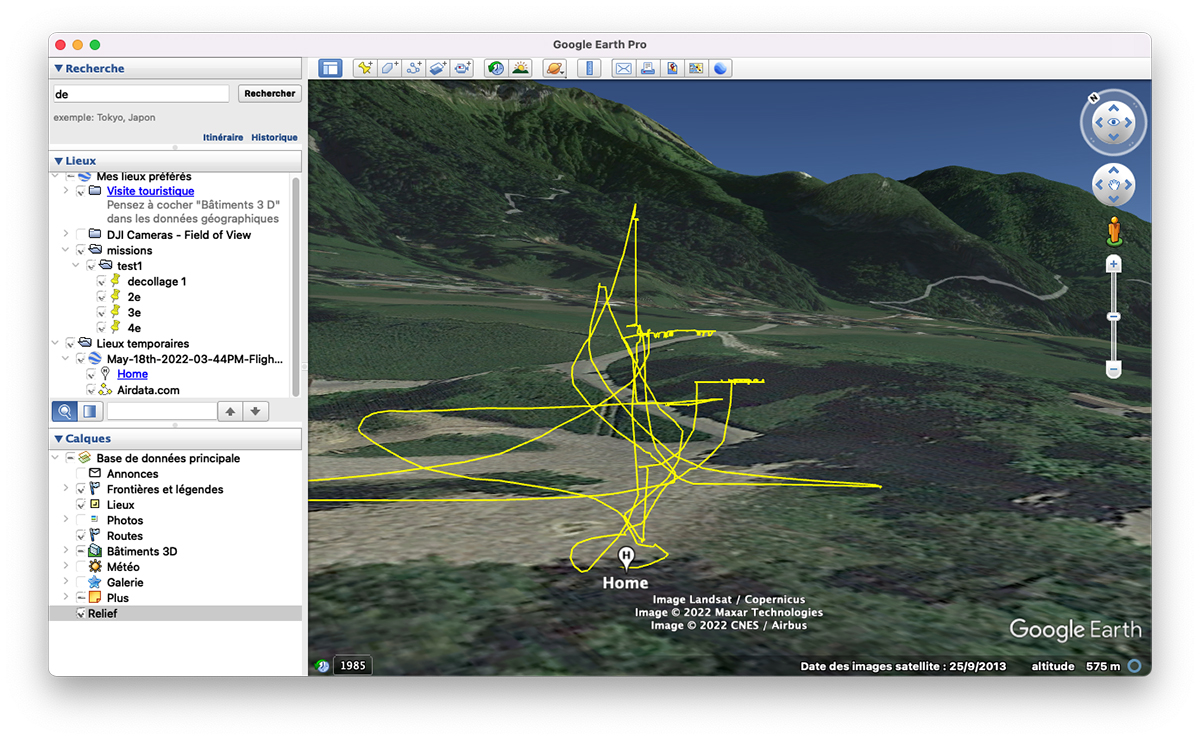1200x740 pixels.
Task: Click the Street View pegman icon
Action: [x=1113, y=231]
